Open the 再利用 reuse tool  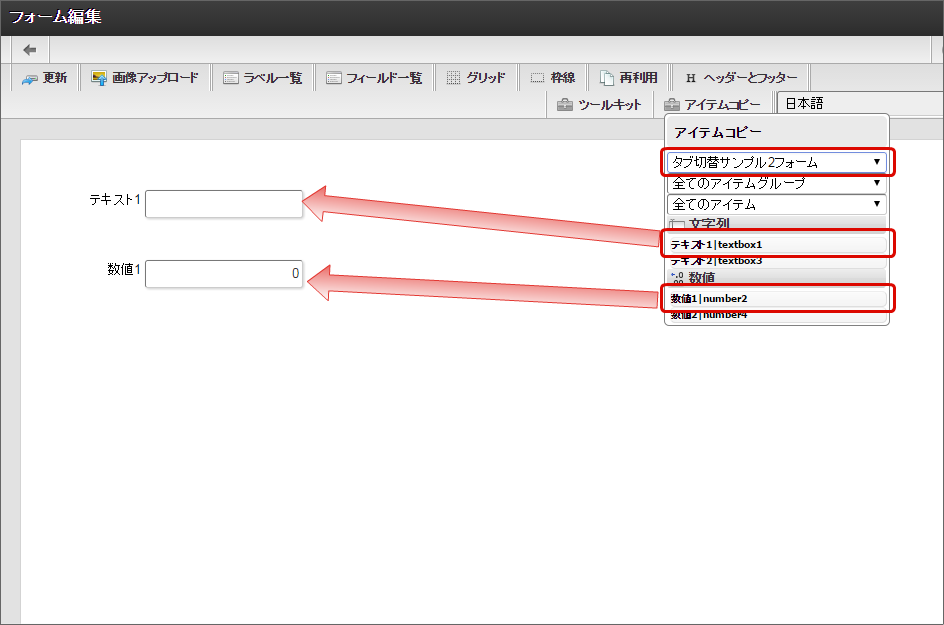(x=629, y=78)
